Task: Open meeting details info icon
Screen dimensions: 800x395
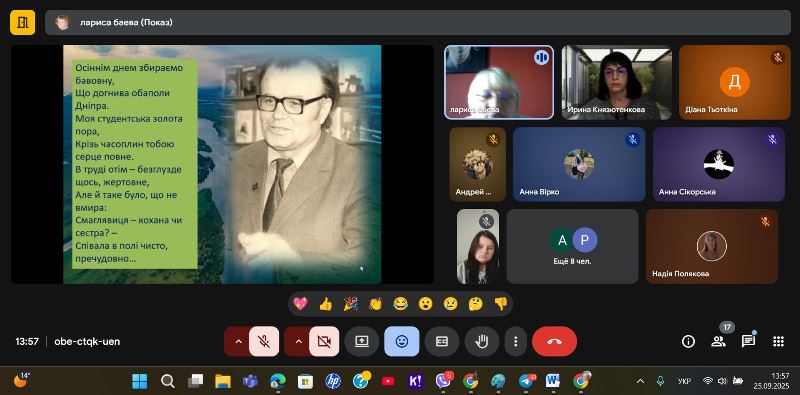Action: pos(688,341)
